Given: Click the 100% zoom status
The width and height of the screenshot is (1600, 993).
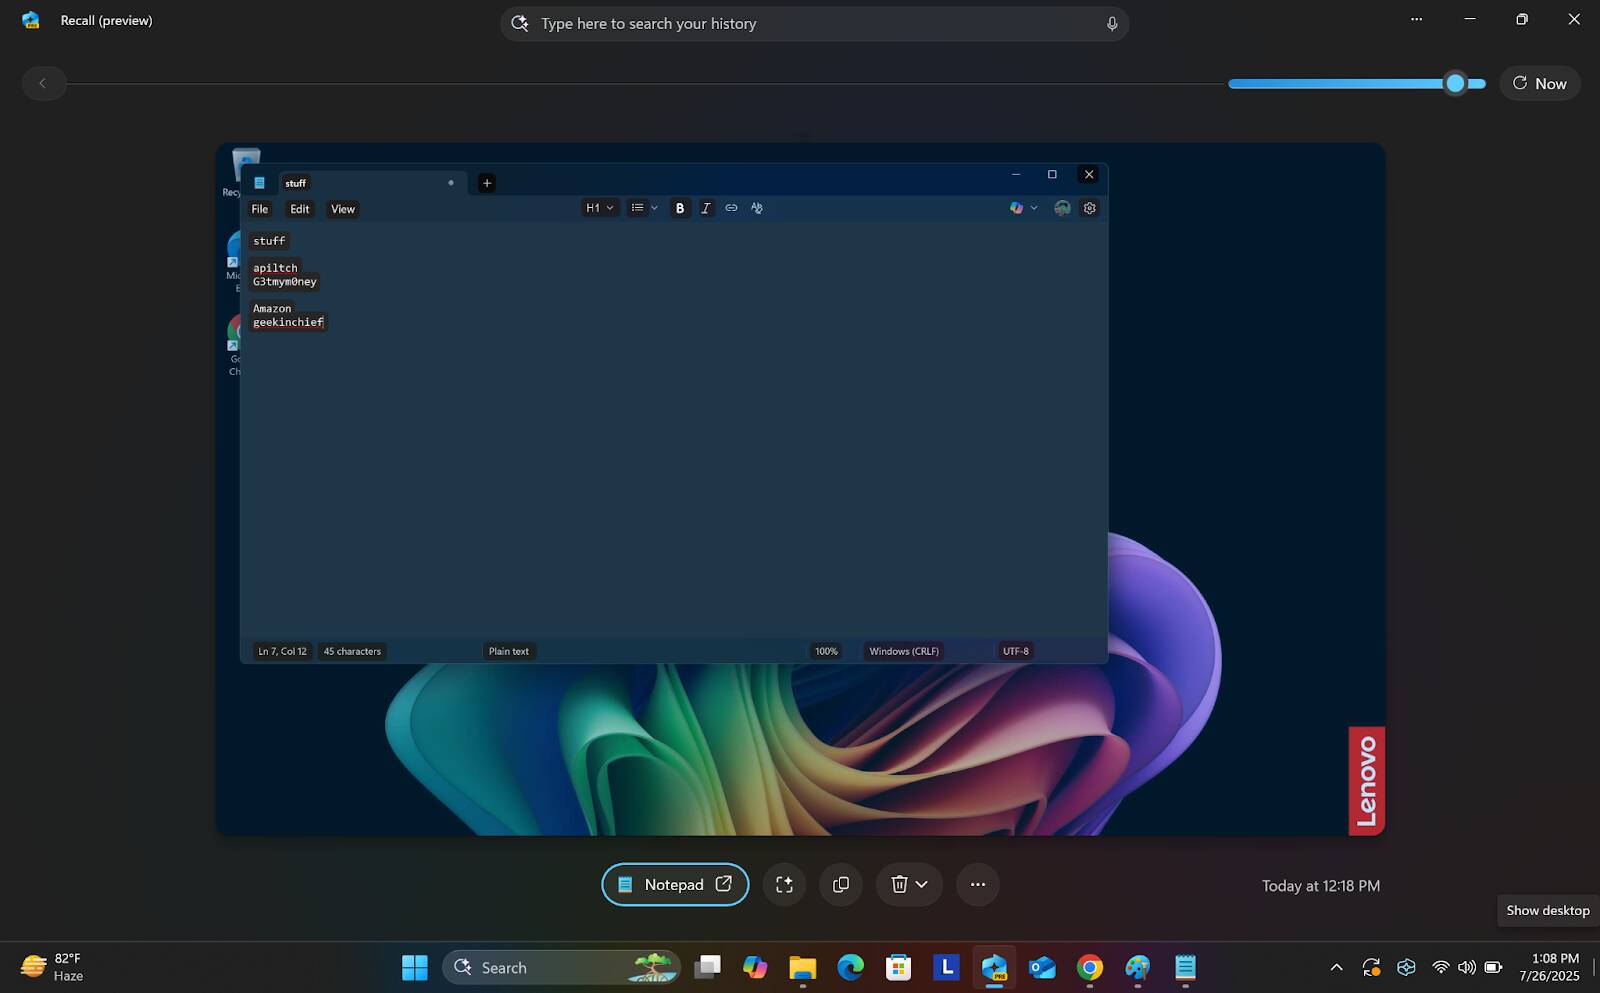Looking at the screenshot, I should 826,651.
